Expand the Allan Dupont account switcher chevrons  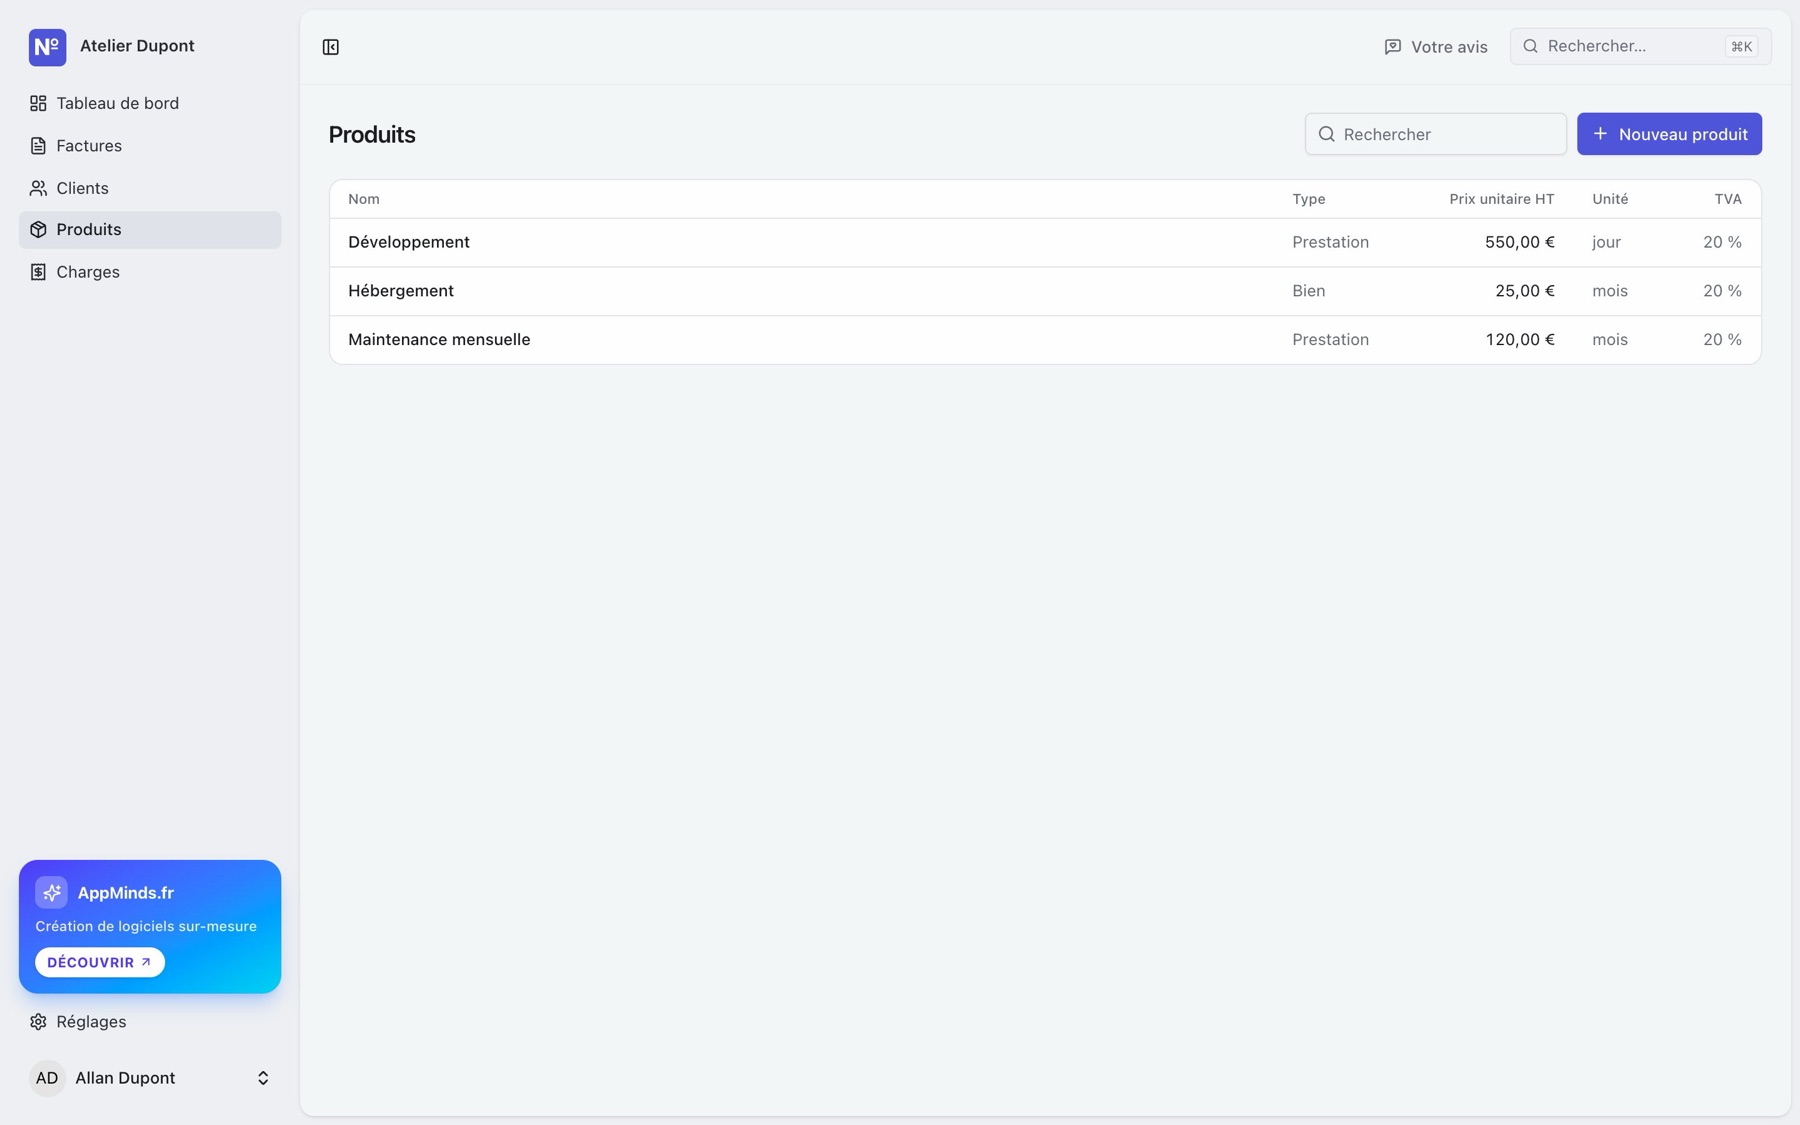(x=263, y=1078)
